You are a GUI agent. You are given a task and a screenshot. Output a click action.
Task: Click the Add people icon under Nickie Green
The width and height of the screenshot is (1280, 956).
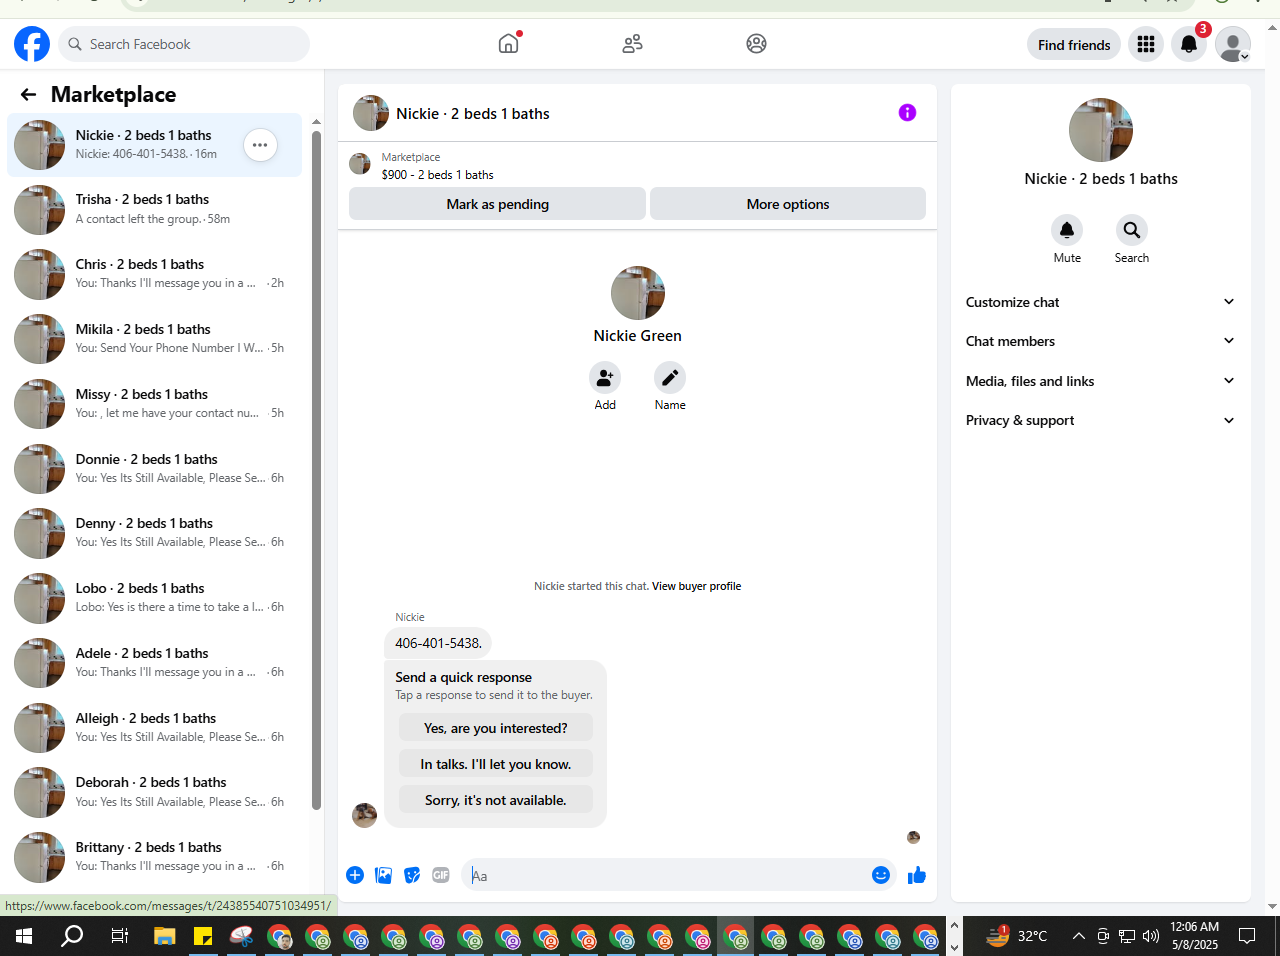point(605,377)
